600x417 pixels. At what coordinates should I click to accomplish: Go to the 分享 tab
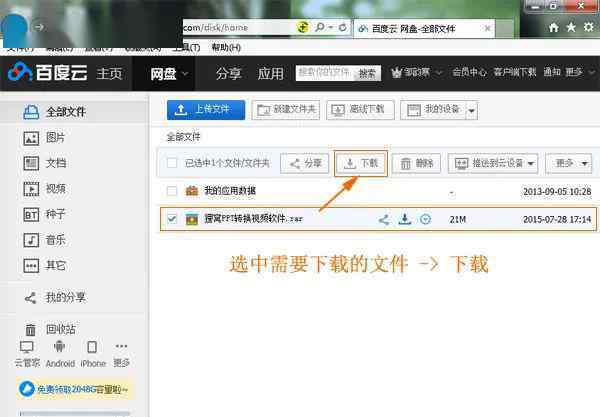click(228, 73)
